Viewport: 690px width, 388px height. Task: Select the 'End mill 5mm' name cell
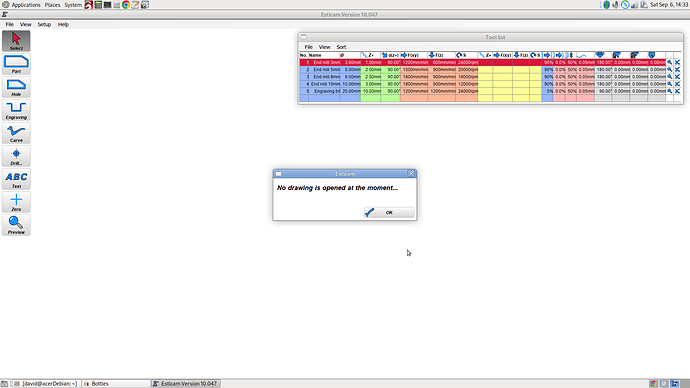(324, 70)
